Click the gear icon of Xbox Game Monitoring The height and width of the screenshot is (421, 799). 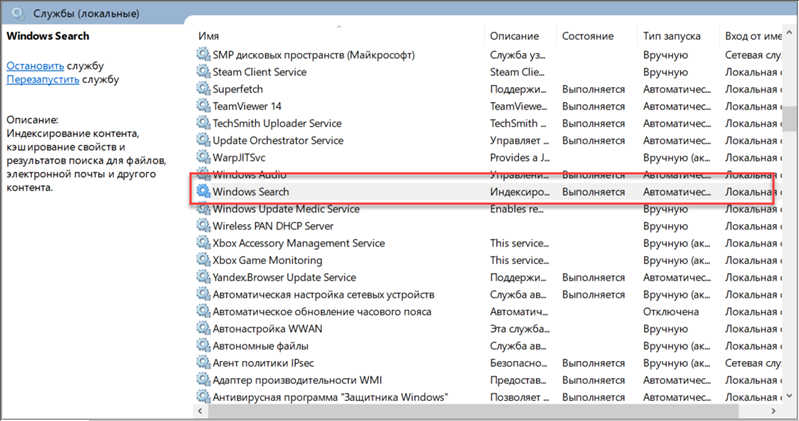click(203, 259)
